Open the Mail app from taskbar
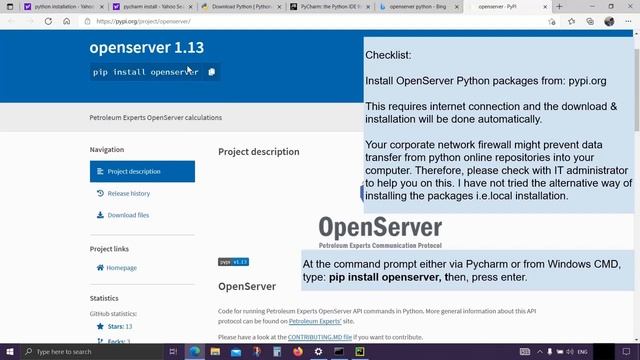 click(236, 351)
